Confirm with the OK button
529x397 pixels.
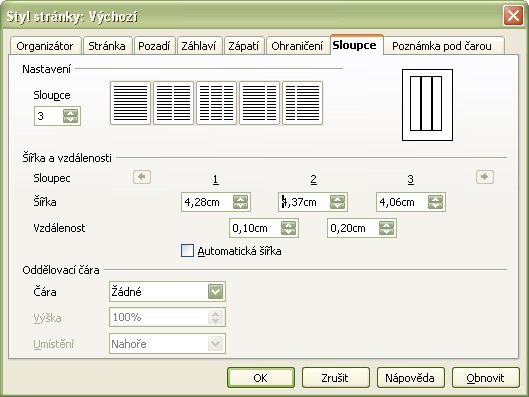point(261,378)
